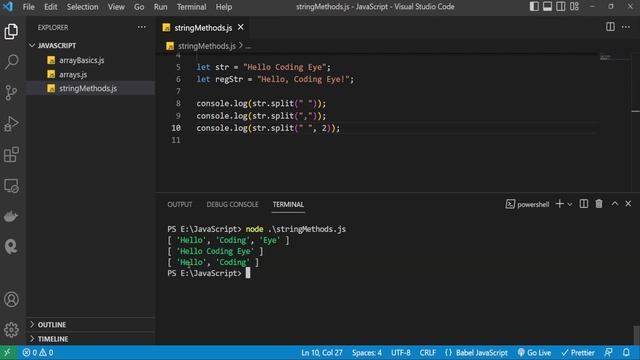The width and height of the screenshot is (640, 360).
Task: Toggle the bottom Panel visibility
Action: tap(547, 7)
